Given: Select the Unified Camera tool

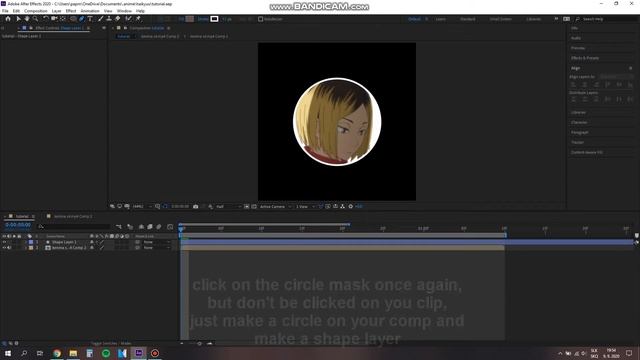Looking at the screenshot, I should click(x=54, y=19).
